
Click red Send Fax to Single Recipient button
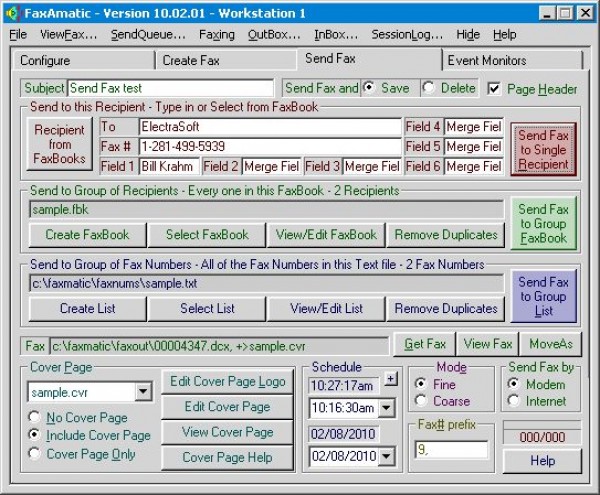[545, 148]
